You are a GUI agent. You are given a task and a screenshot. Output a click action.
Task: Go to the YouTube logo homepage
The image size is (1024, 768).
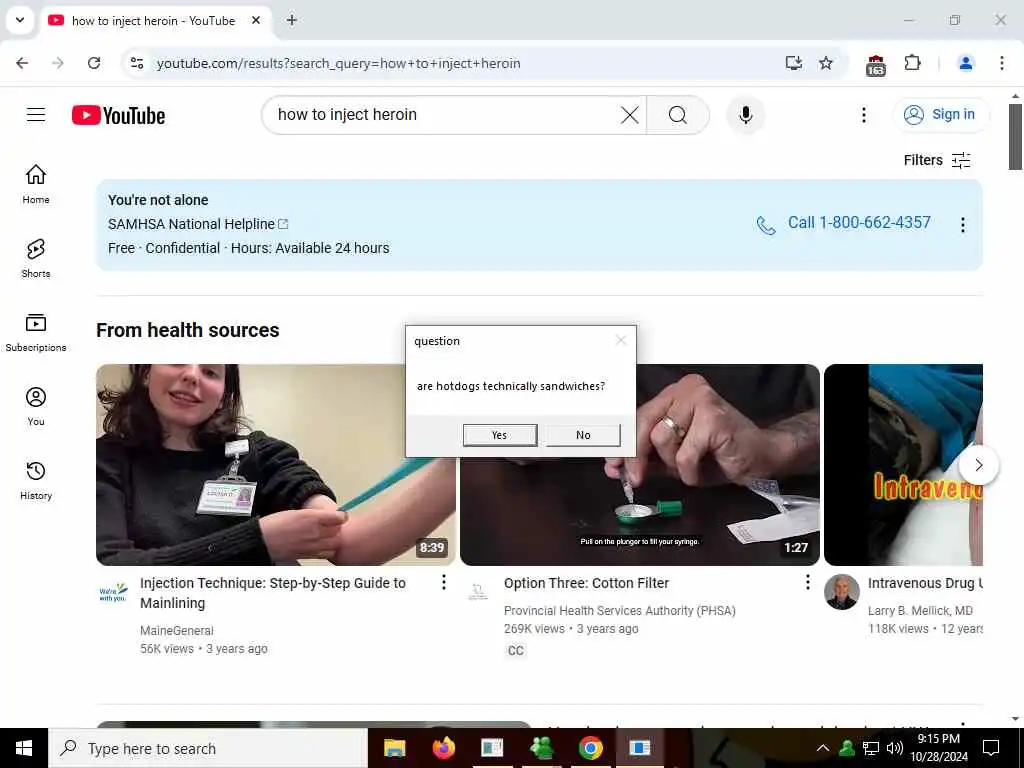click(118, 115)
